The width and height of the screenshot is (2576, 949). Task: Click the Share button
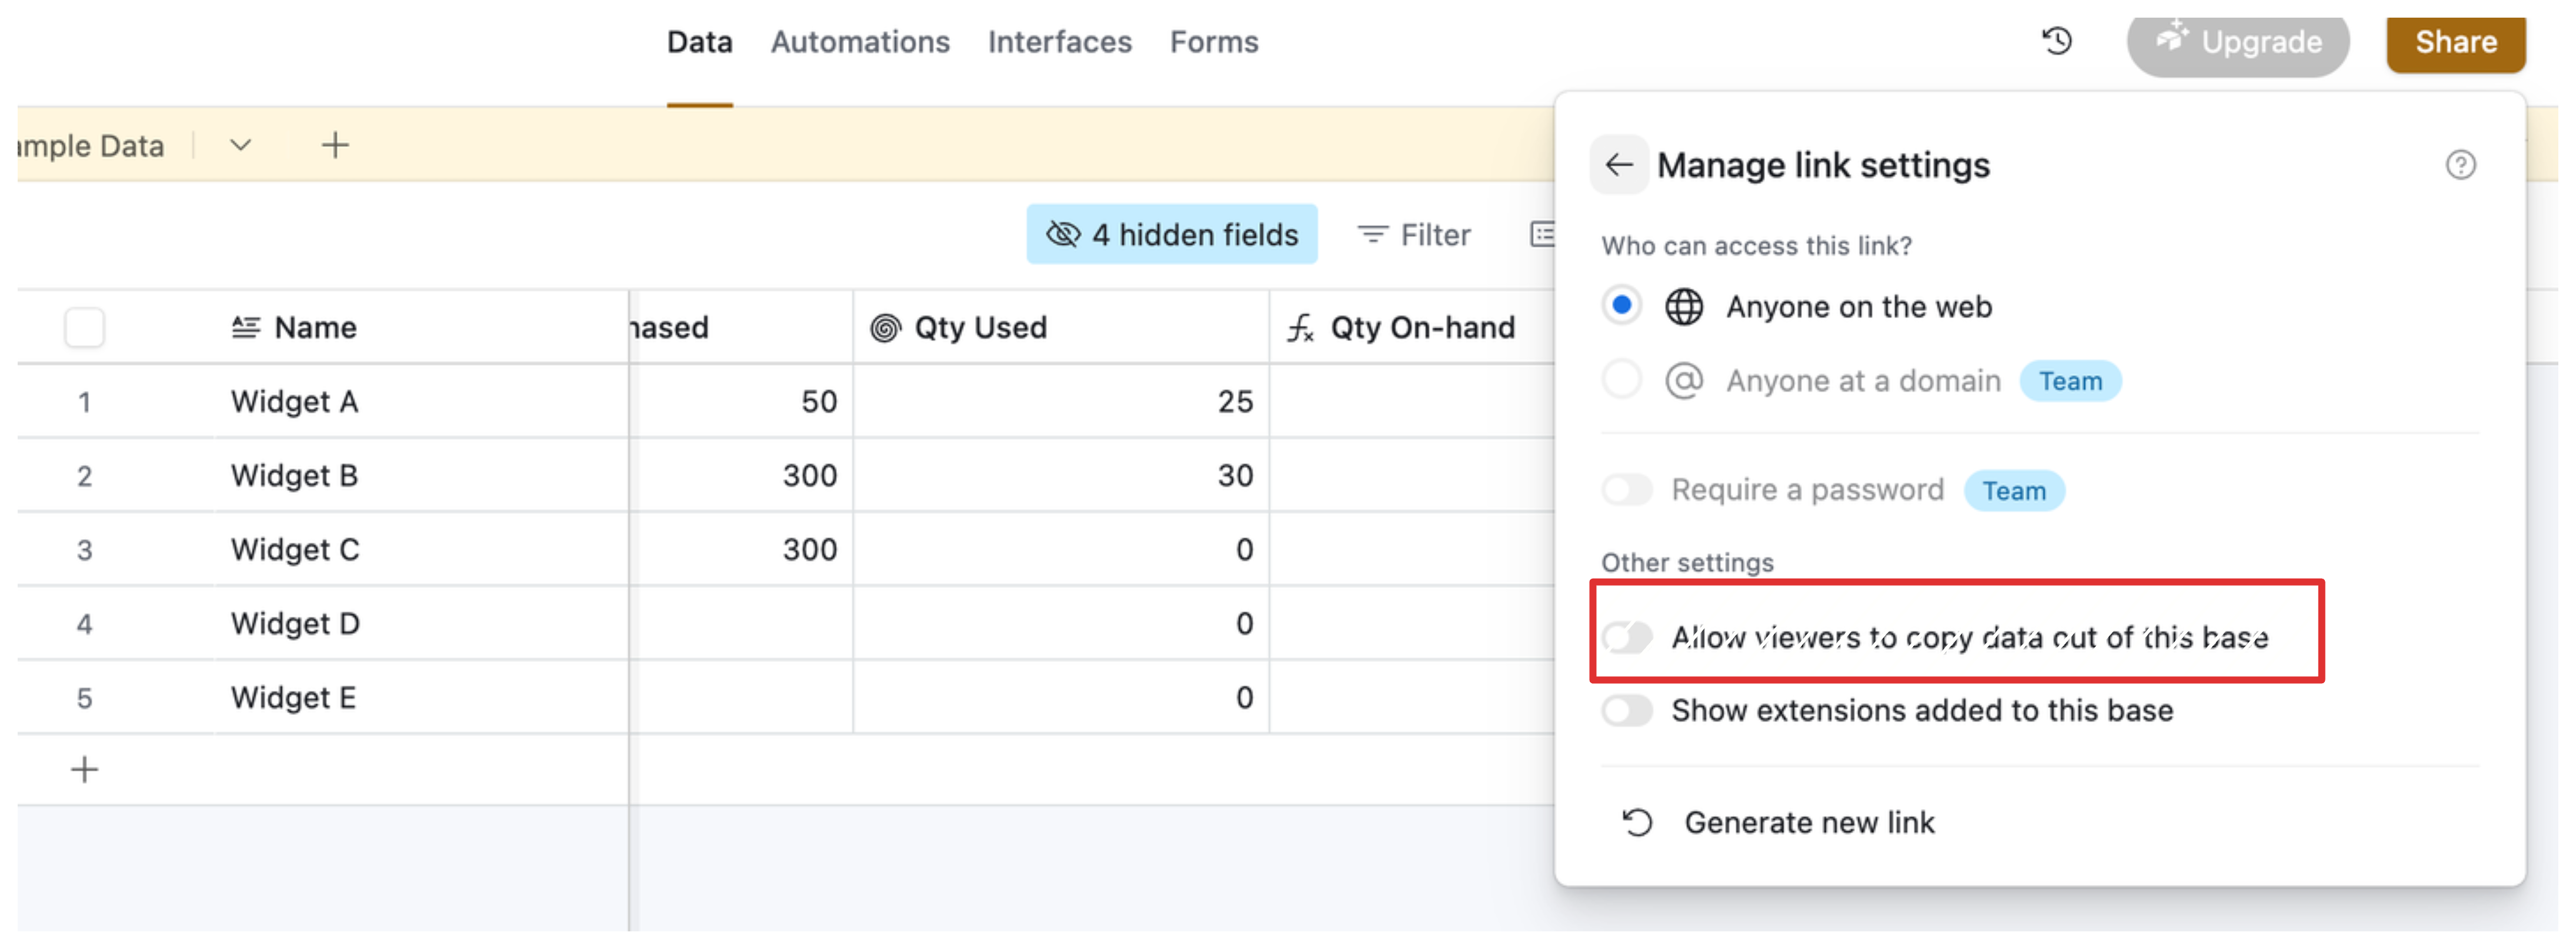click(2456, 42)
